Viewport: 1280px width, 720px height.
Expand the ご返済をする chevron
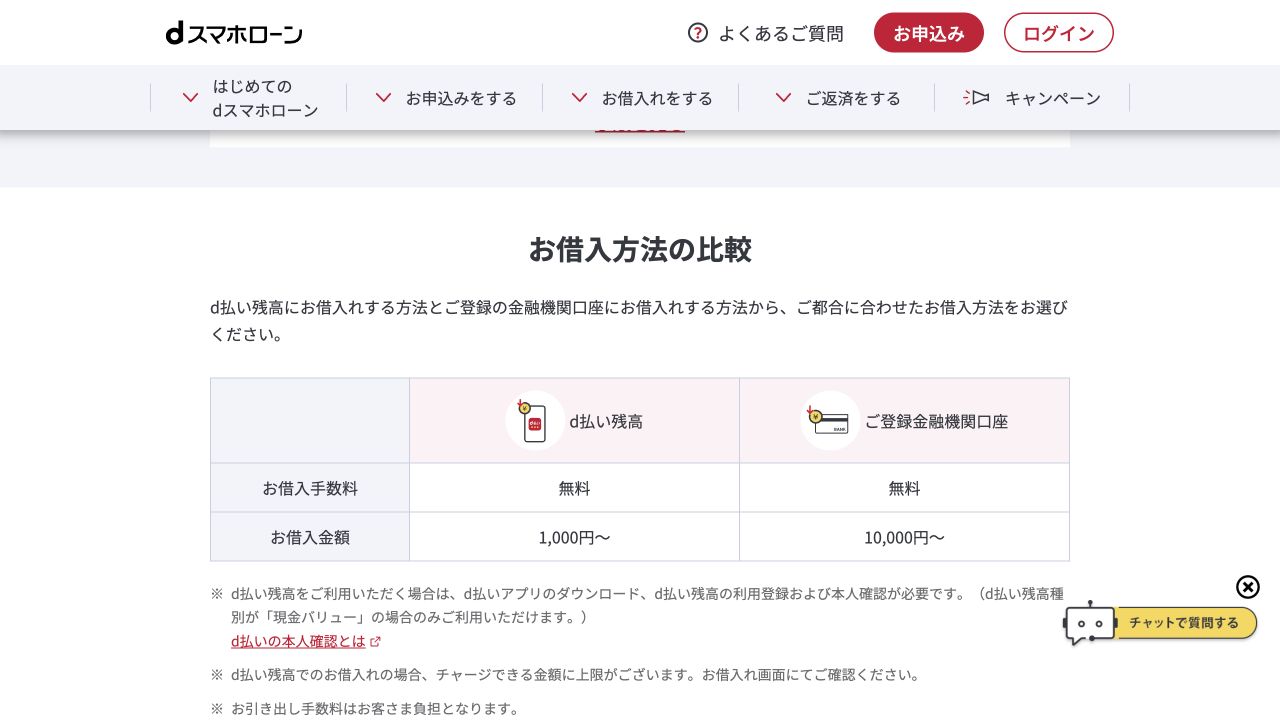pyautogui.click(x=784, y=98)
